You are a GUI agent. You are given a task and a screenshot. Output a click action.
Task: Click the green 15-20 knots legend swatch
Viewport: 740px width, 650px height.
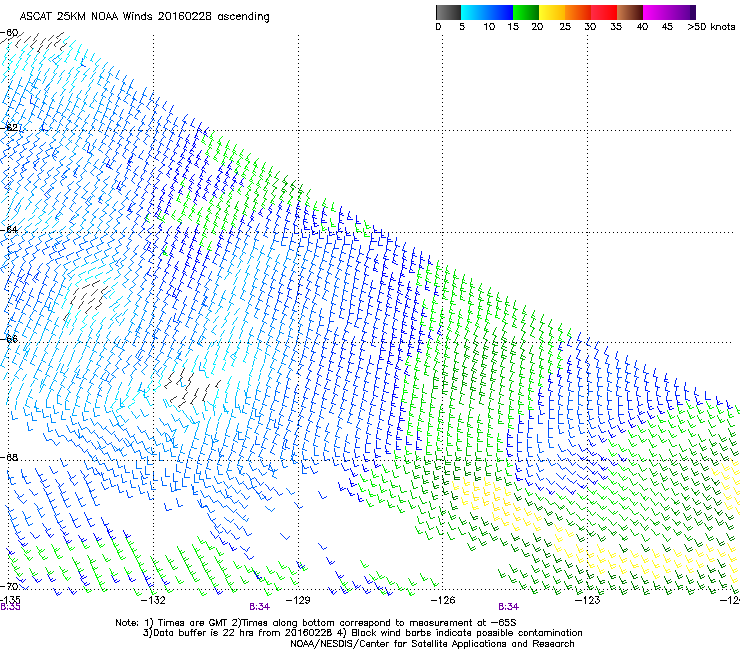coord(526,12)
